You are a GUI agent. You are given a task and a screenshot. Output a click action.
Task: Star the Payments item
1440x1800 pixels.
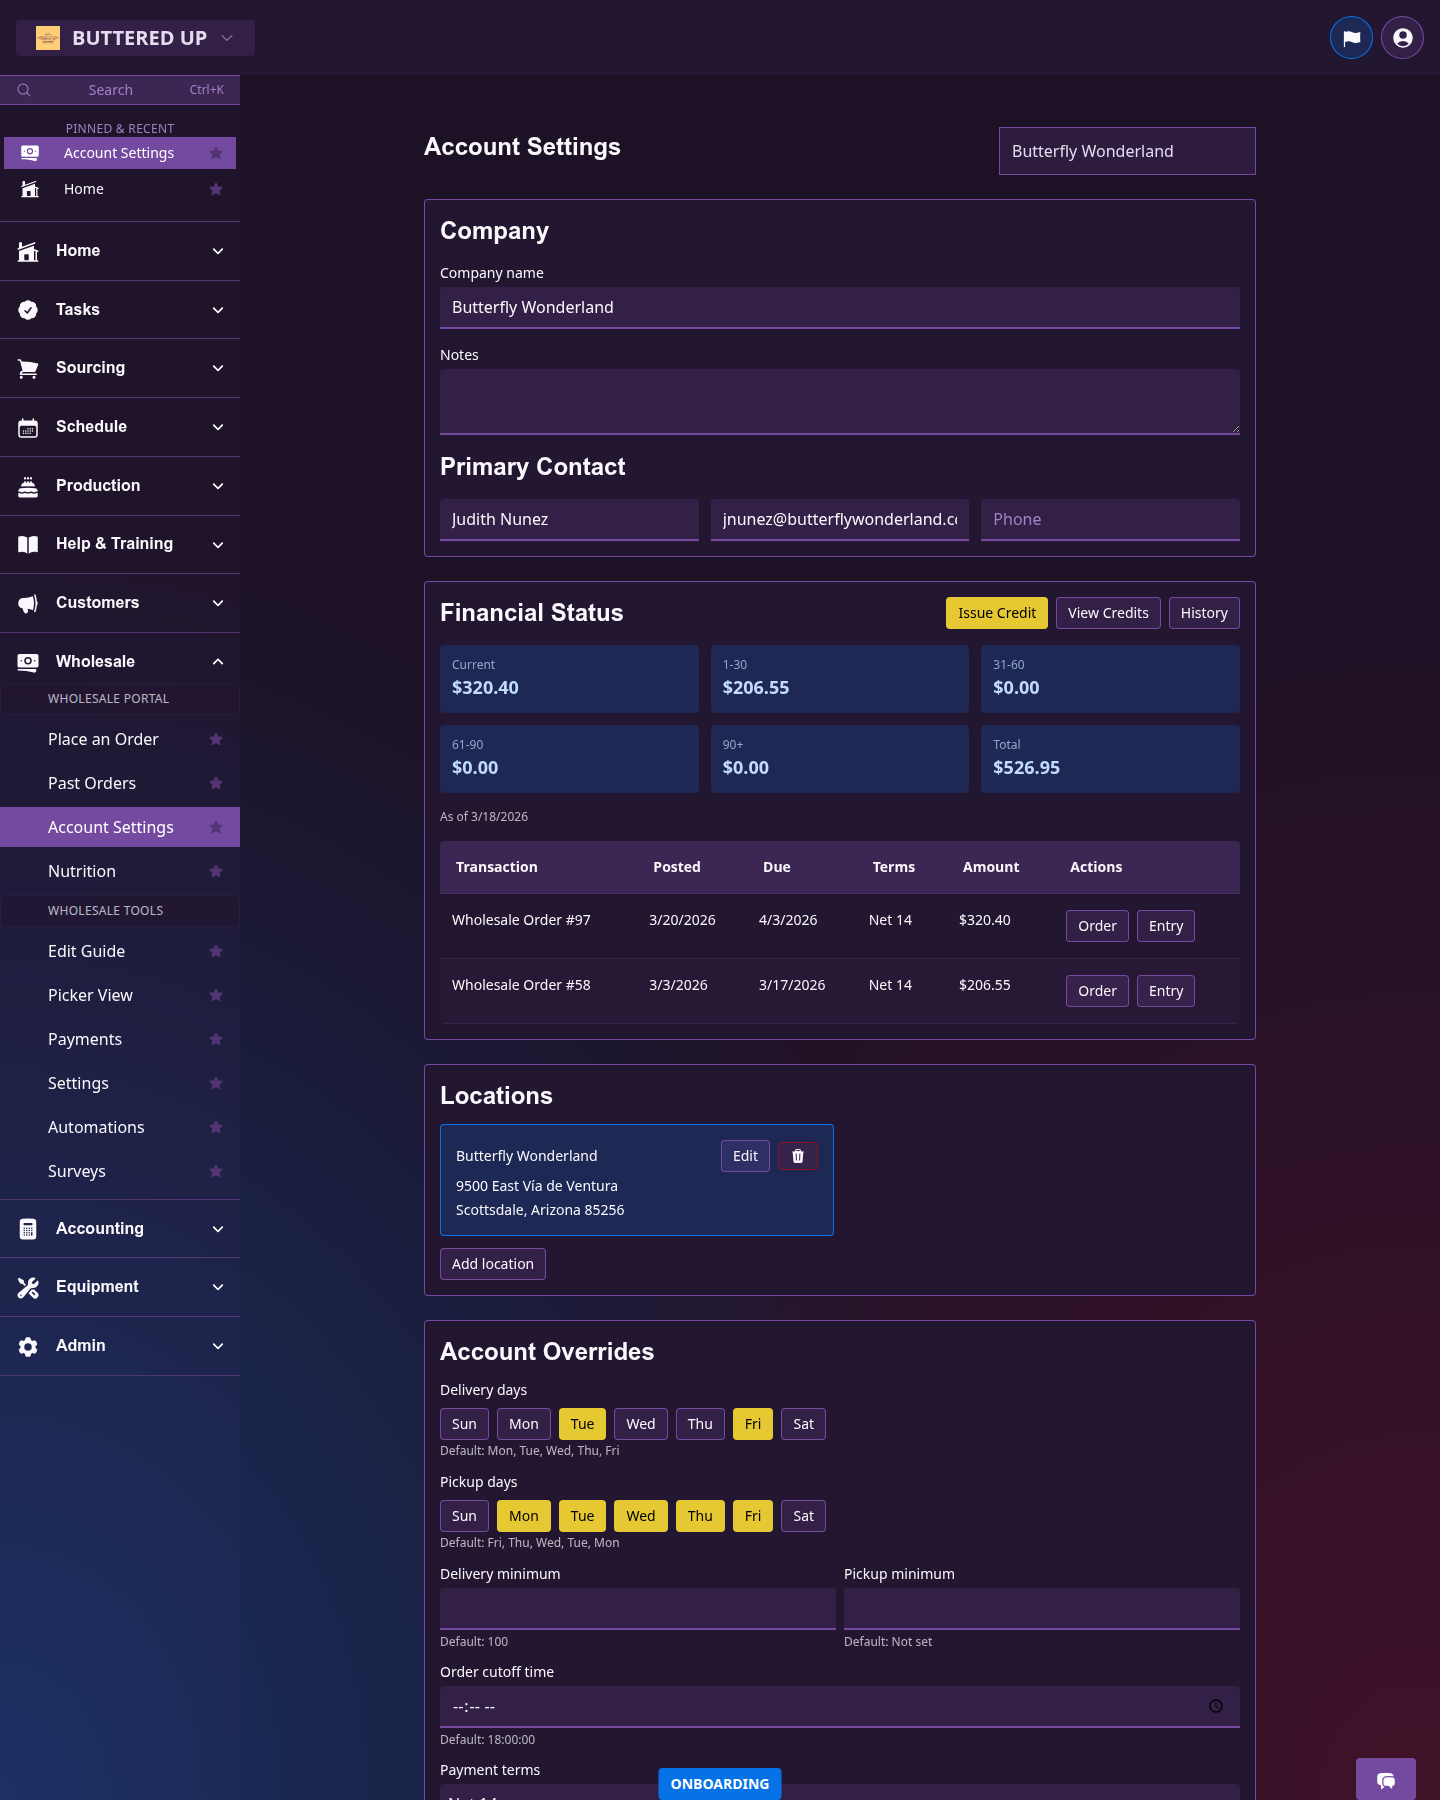click(x=216, y=1039)
